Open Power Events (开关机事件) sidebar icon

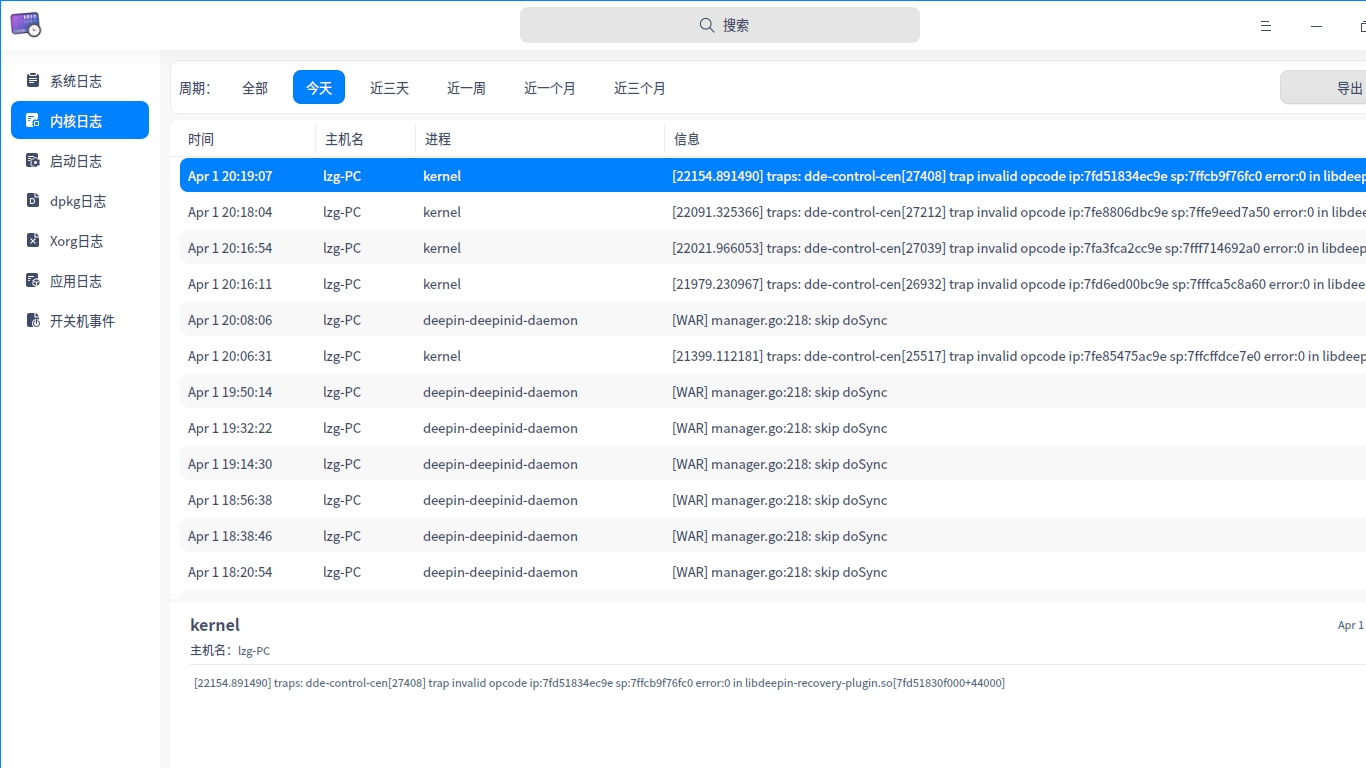(x=33, y=321)
